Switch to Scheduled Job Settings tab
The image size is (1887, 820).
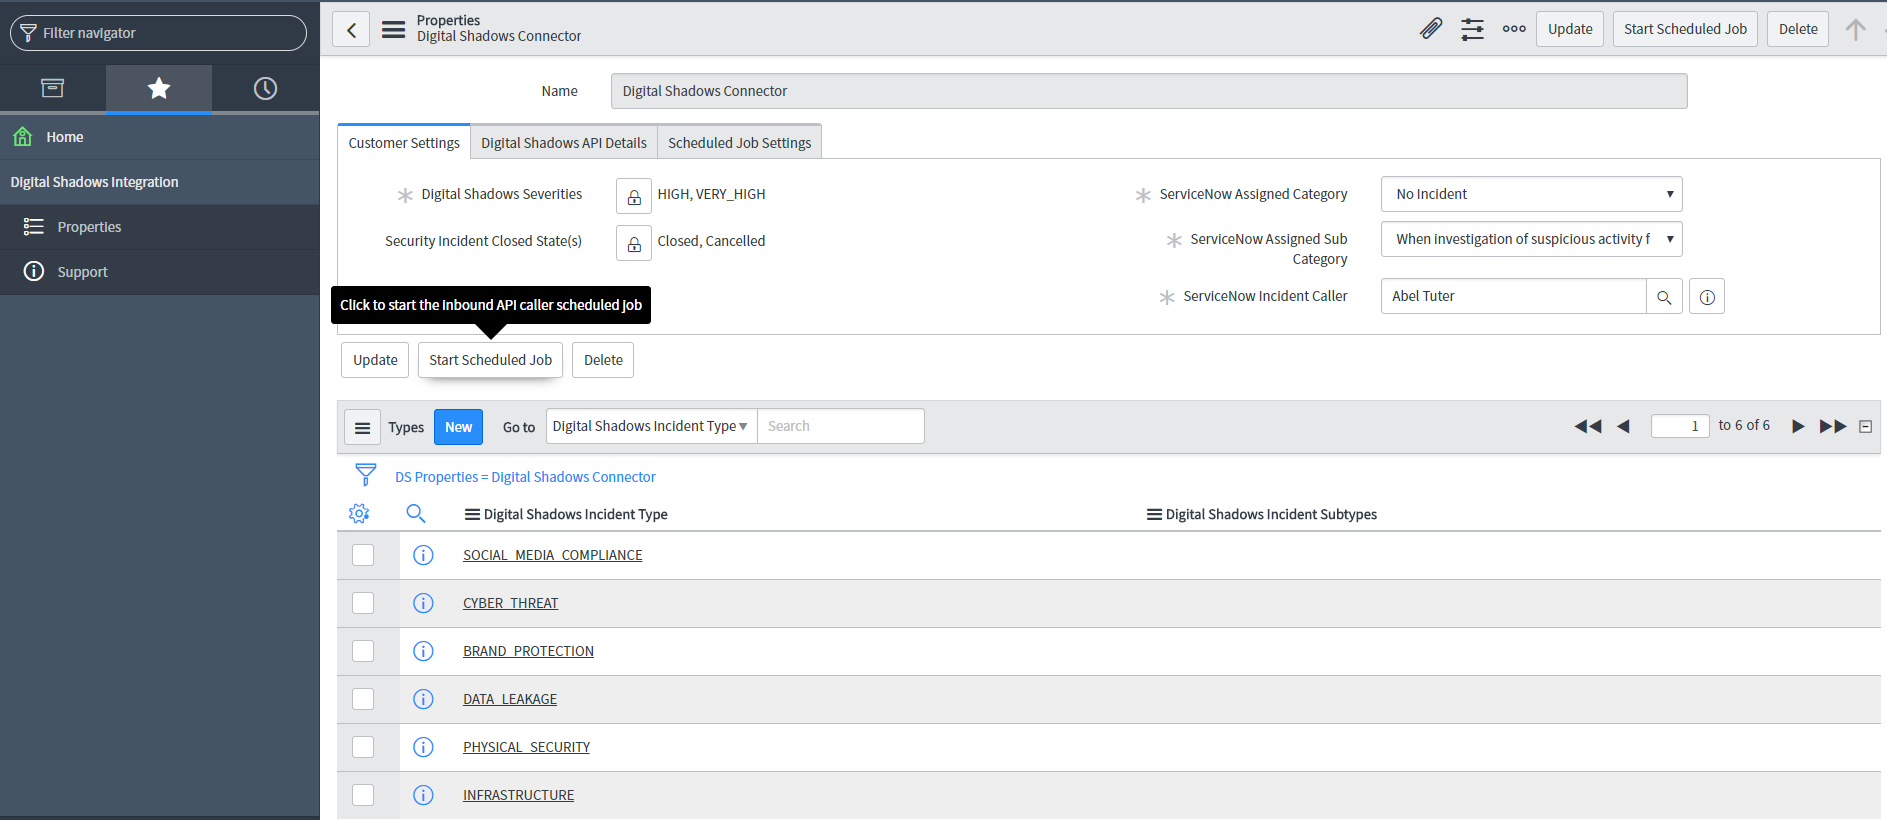[740, 143]
